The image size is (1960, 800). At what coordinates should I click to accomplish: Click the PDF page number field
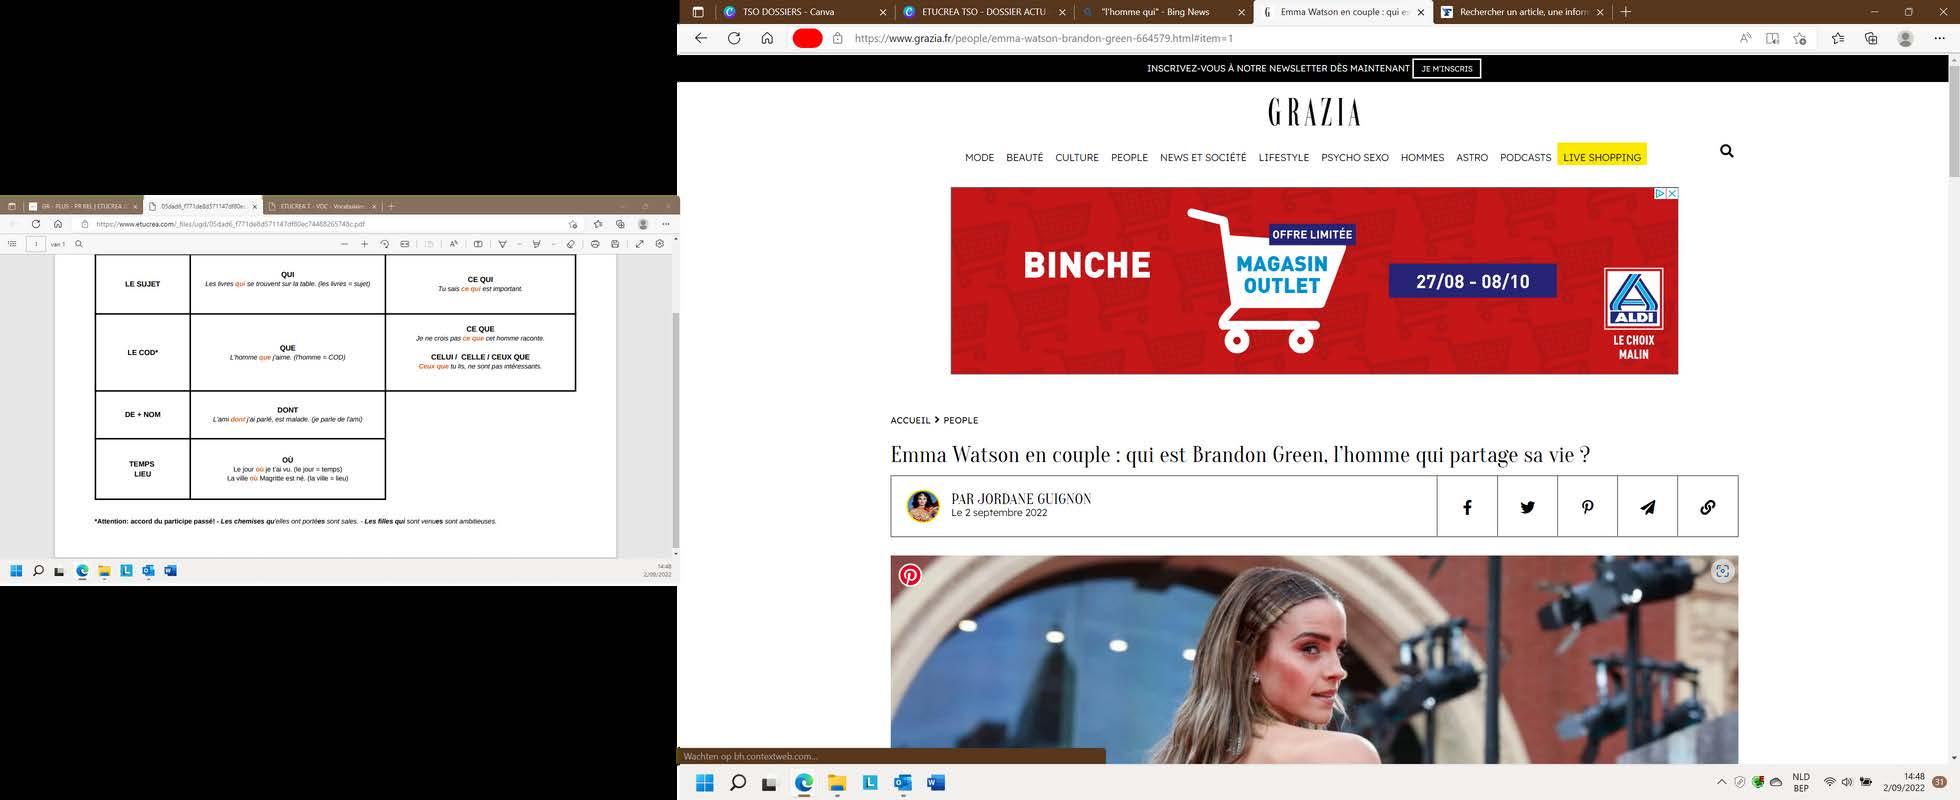coord(36,244)
